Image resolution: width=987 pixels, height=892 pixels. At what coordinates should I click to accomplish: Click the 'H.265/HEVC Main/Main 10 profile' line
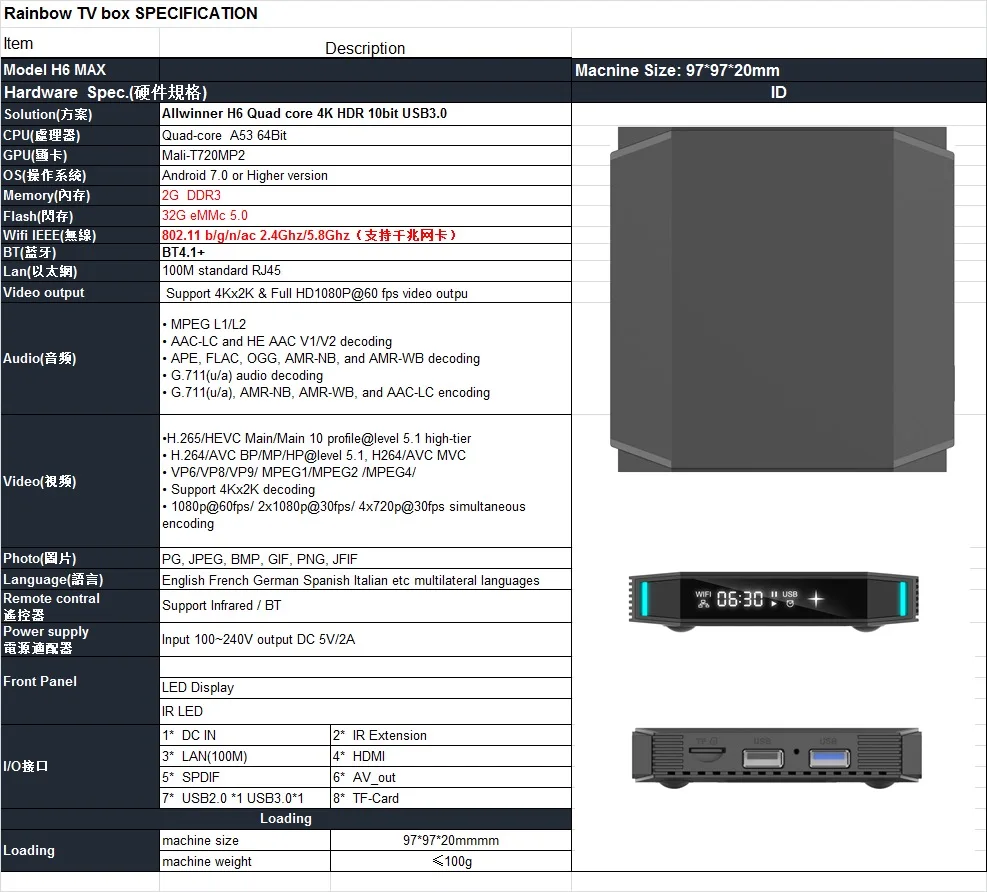click(317, 438)
